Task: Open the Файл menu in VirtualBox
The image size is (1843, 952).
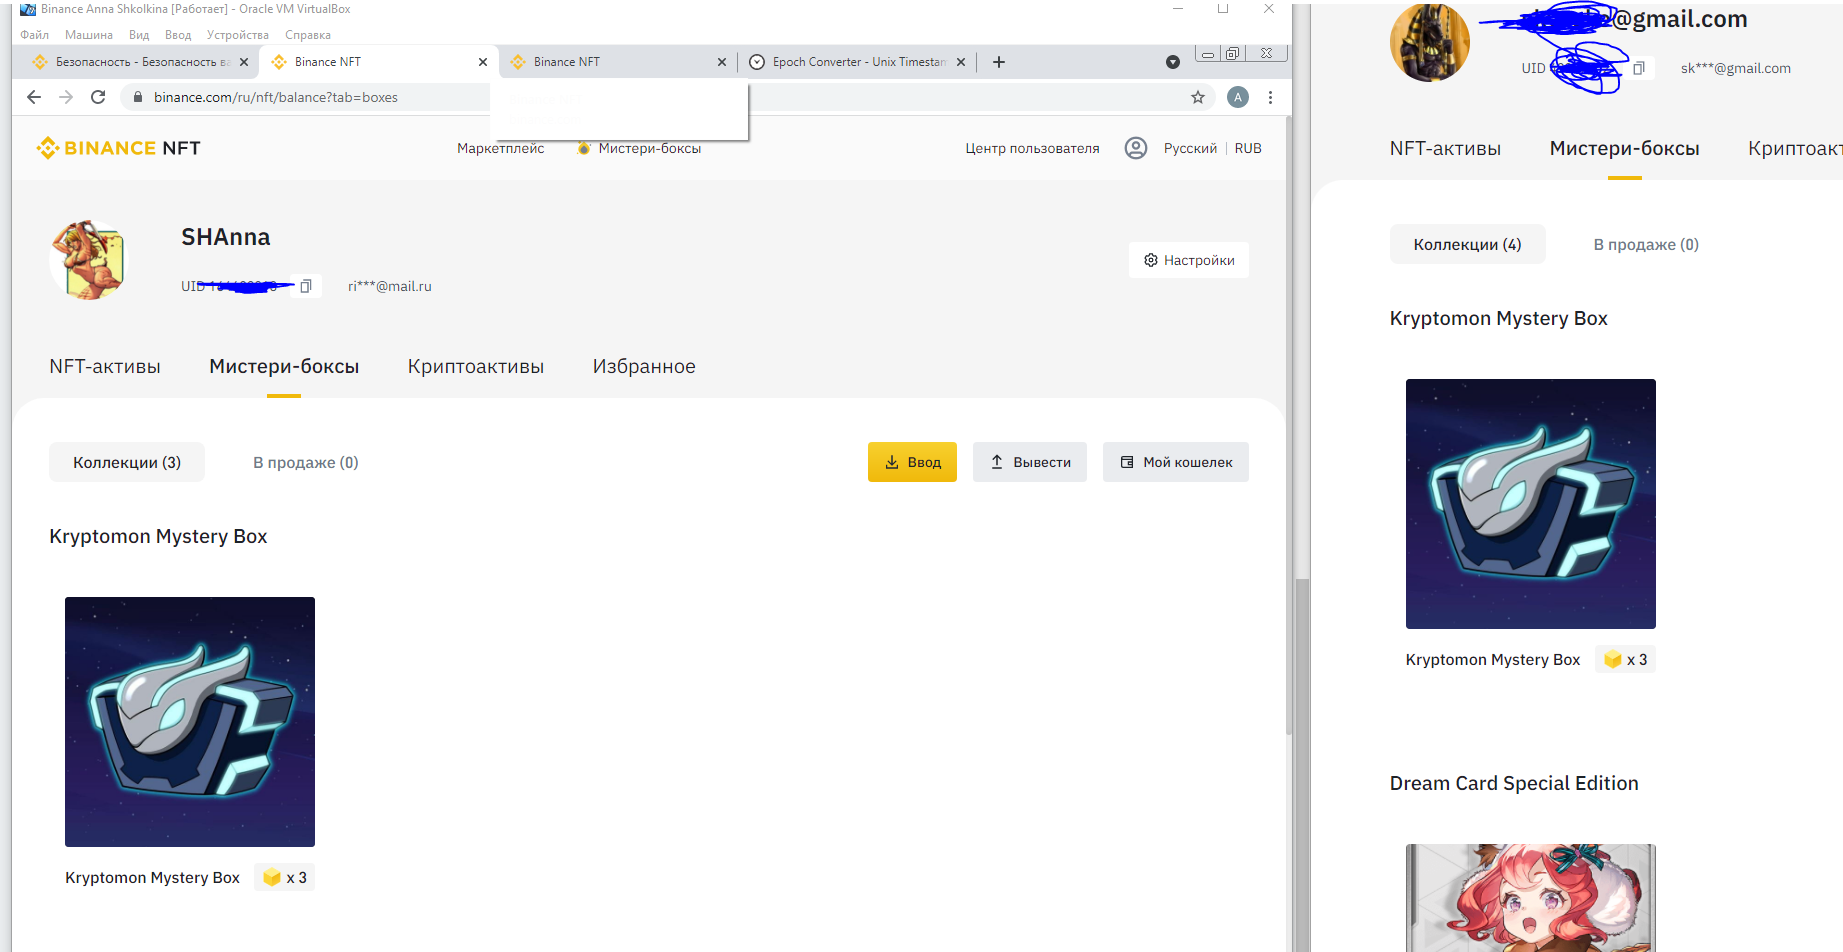Action: tap(34, 35)
